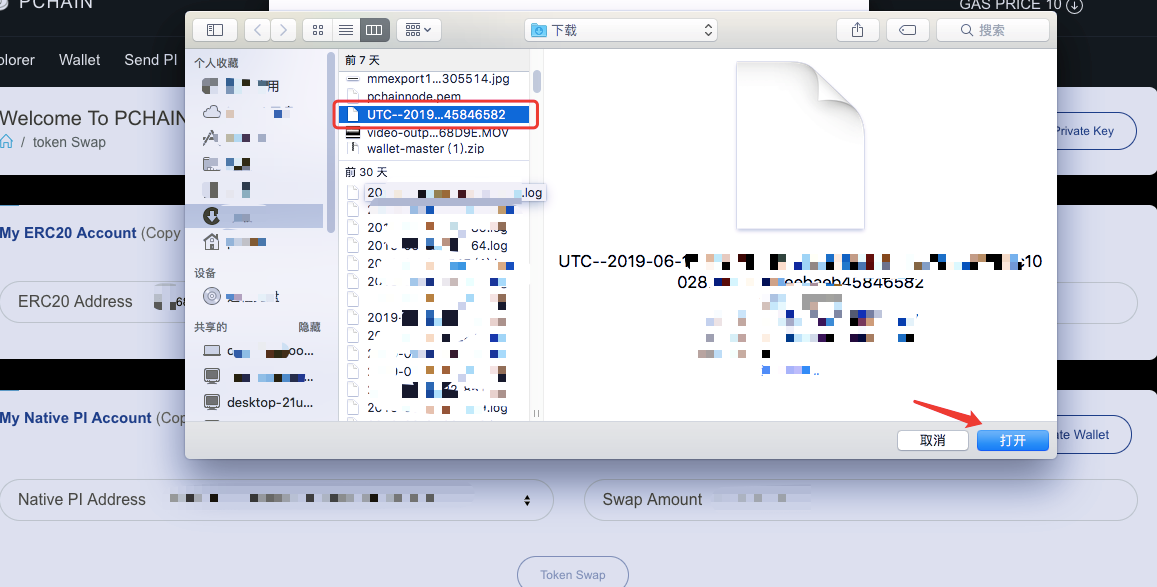Click the file list scrollbar

[537, 81]
